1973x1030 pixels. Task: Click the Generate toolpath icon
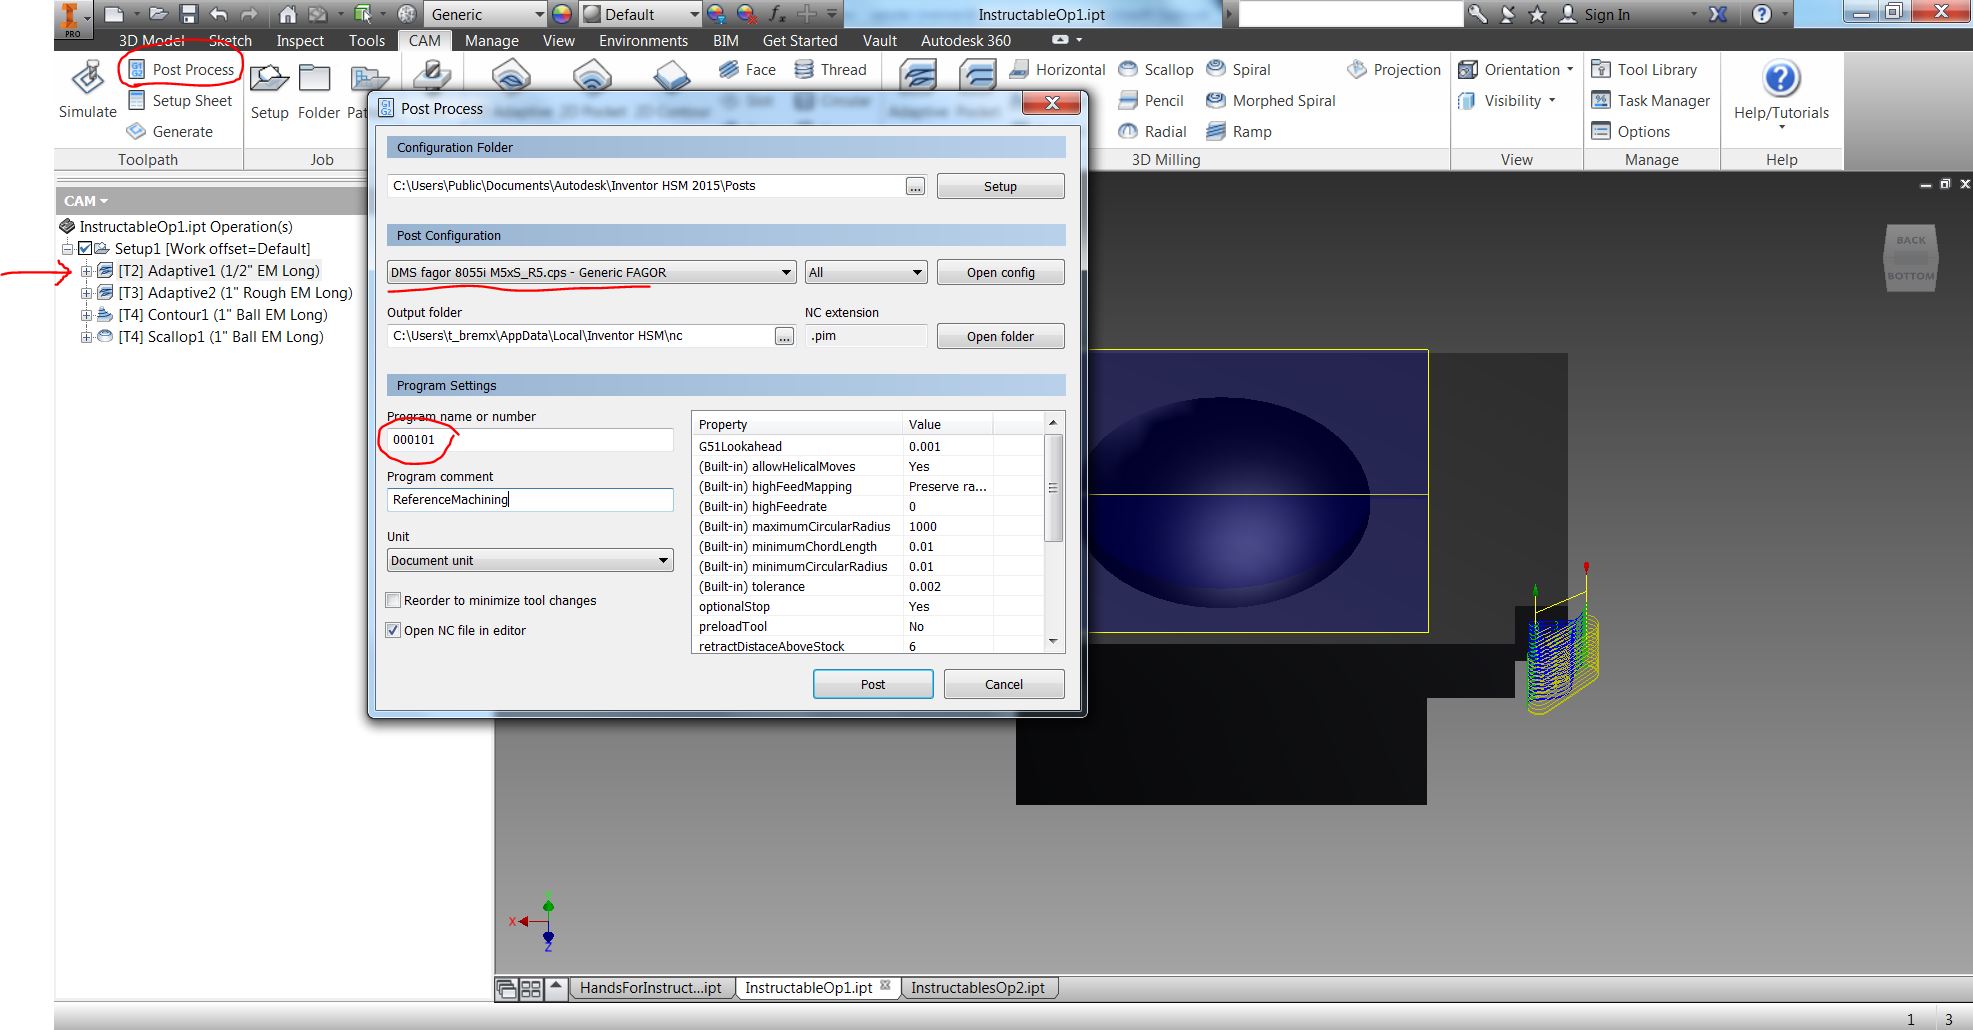170,131
